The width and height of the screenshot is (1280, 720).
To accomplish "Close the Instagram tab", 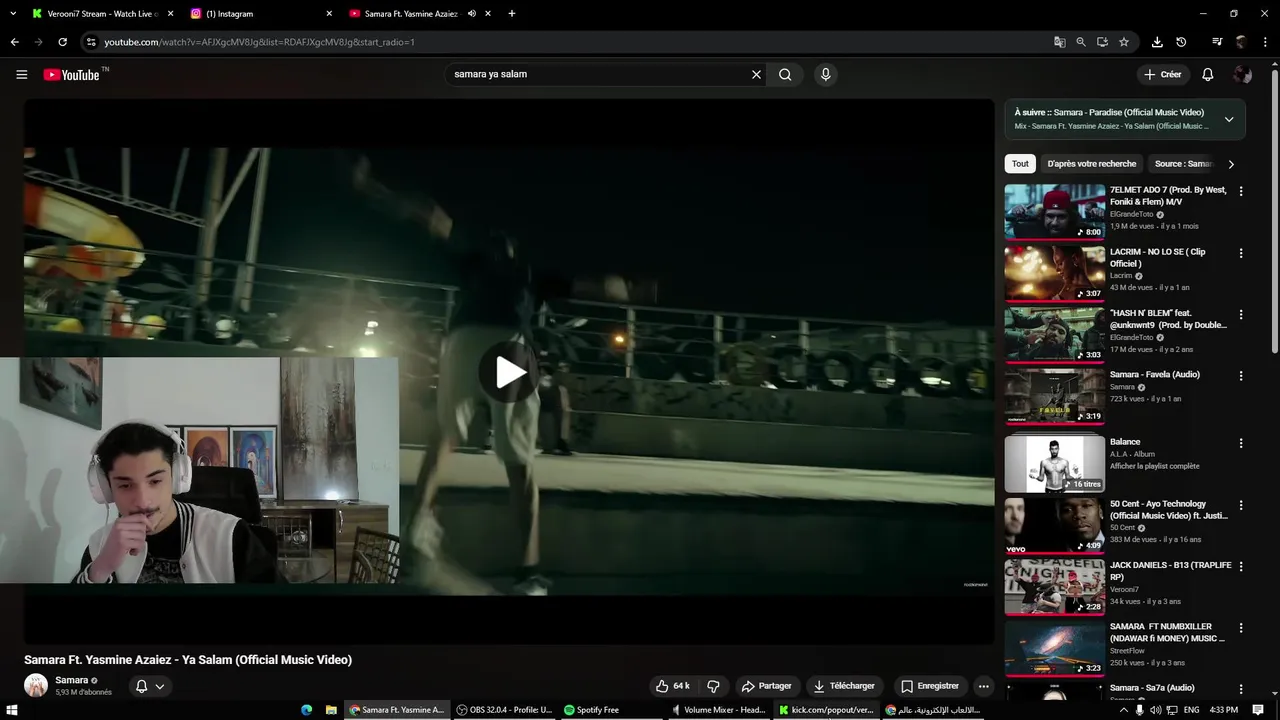I will pos(329,14).
